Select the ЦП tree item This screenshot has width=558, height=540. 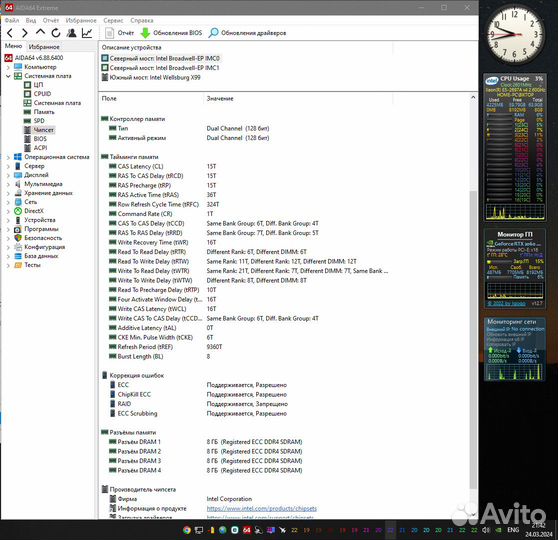pyautogui.click(x=38, y=85)
